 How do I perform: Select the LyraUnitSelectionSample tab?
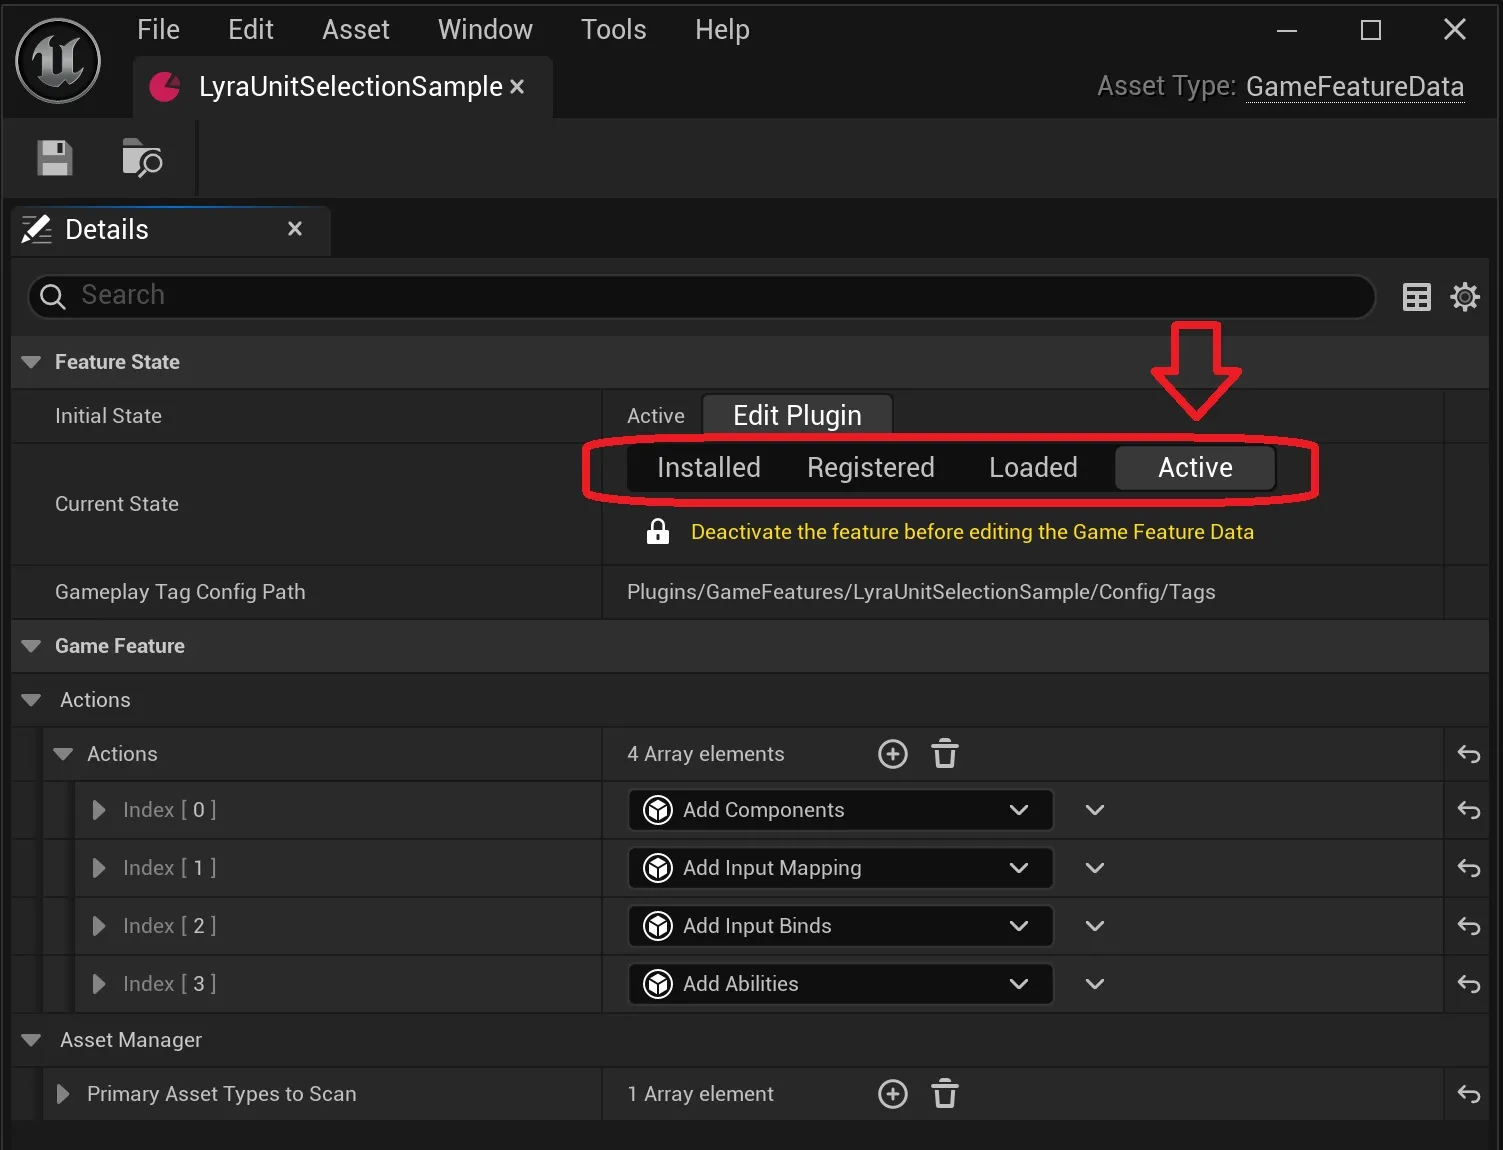click(x=343, y=87)
